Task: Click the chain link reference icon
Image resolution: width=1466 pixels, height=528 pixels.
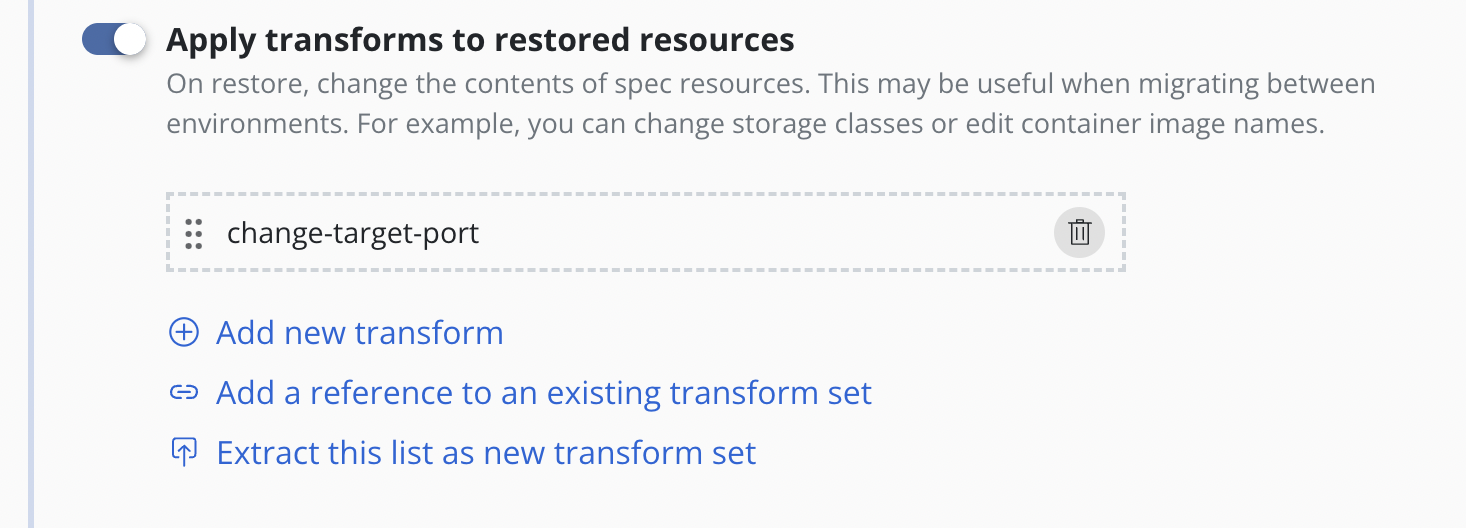Action: [183, 393]
